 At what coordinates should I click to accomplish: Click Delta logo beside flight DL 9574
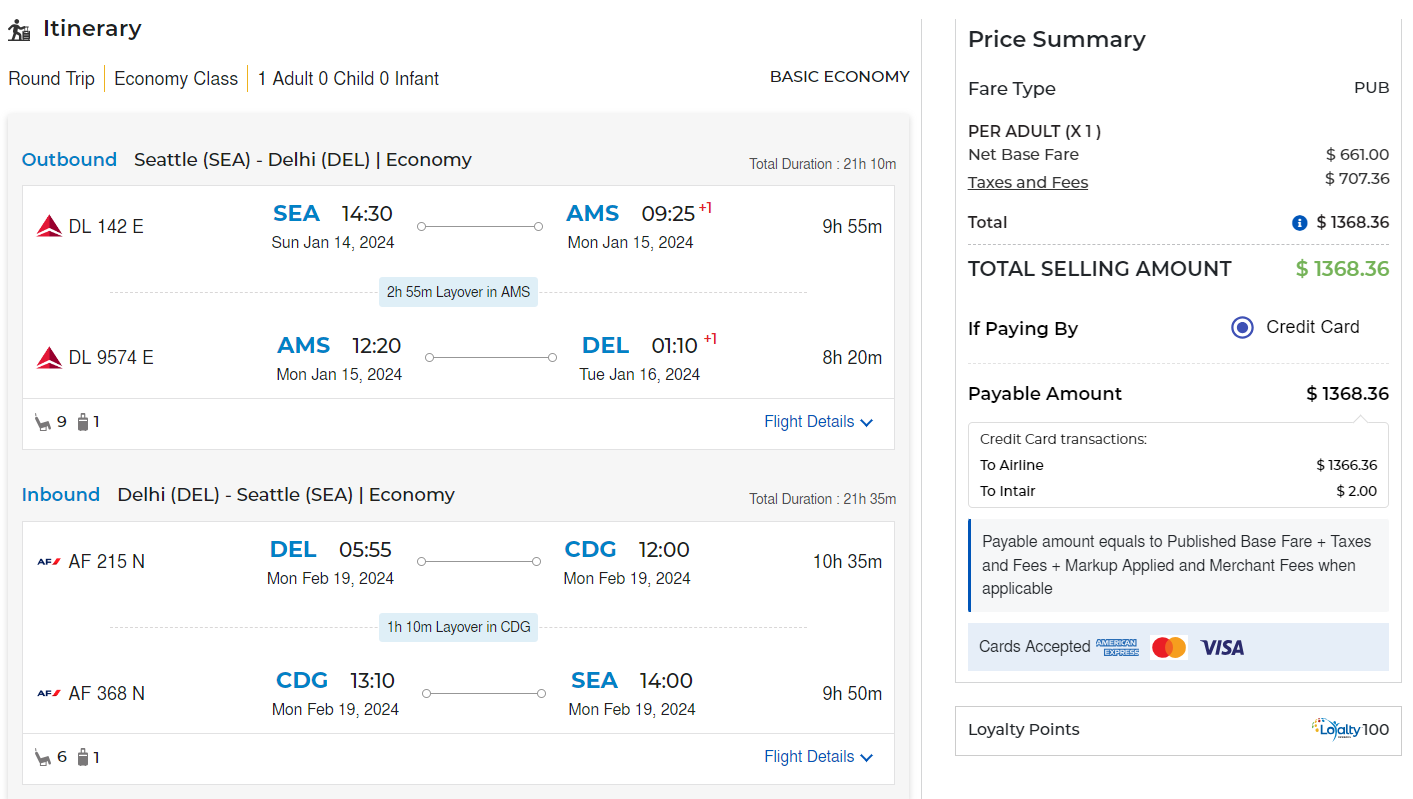(49, 357)
